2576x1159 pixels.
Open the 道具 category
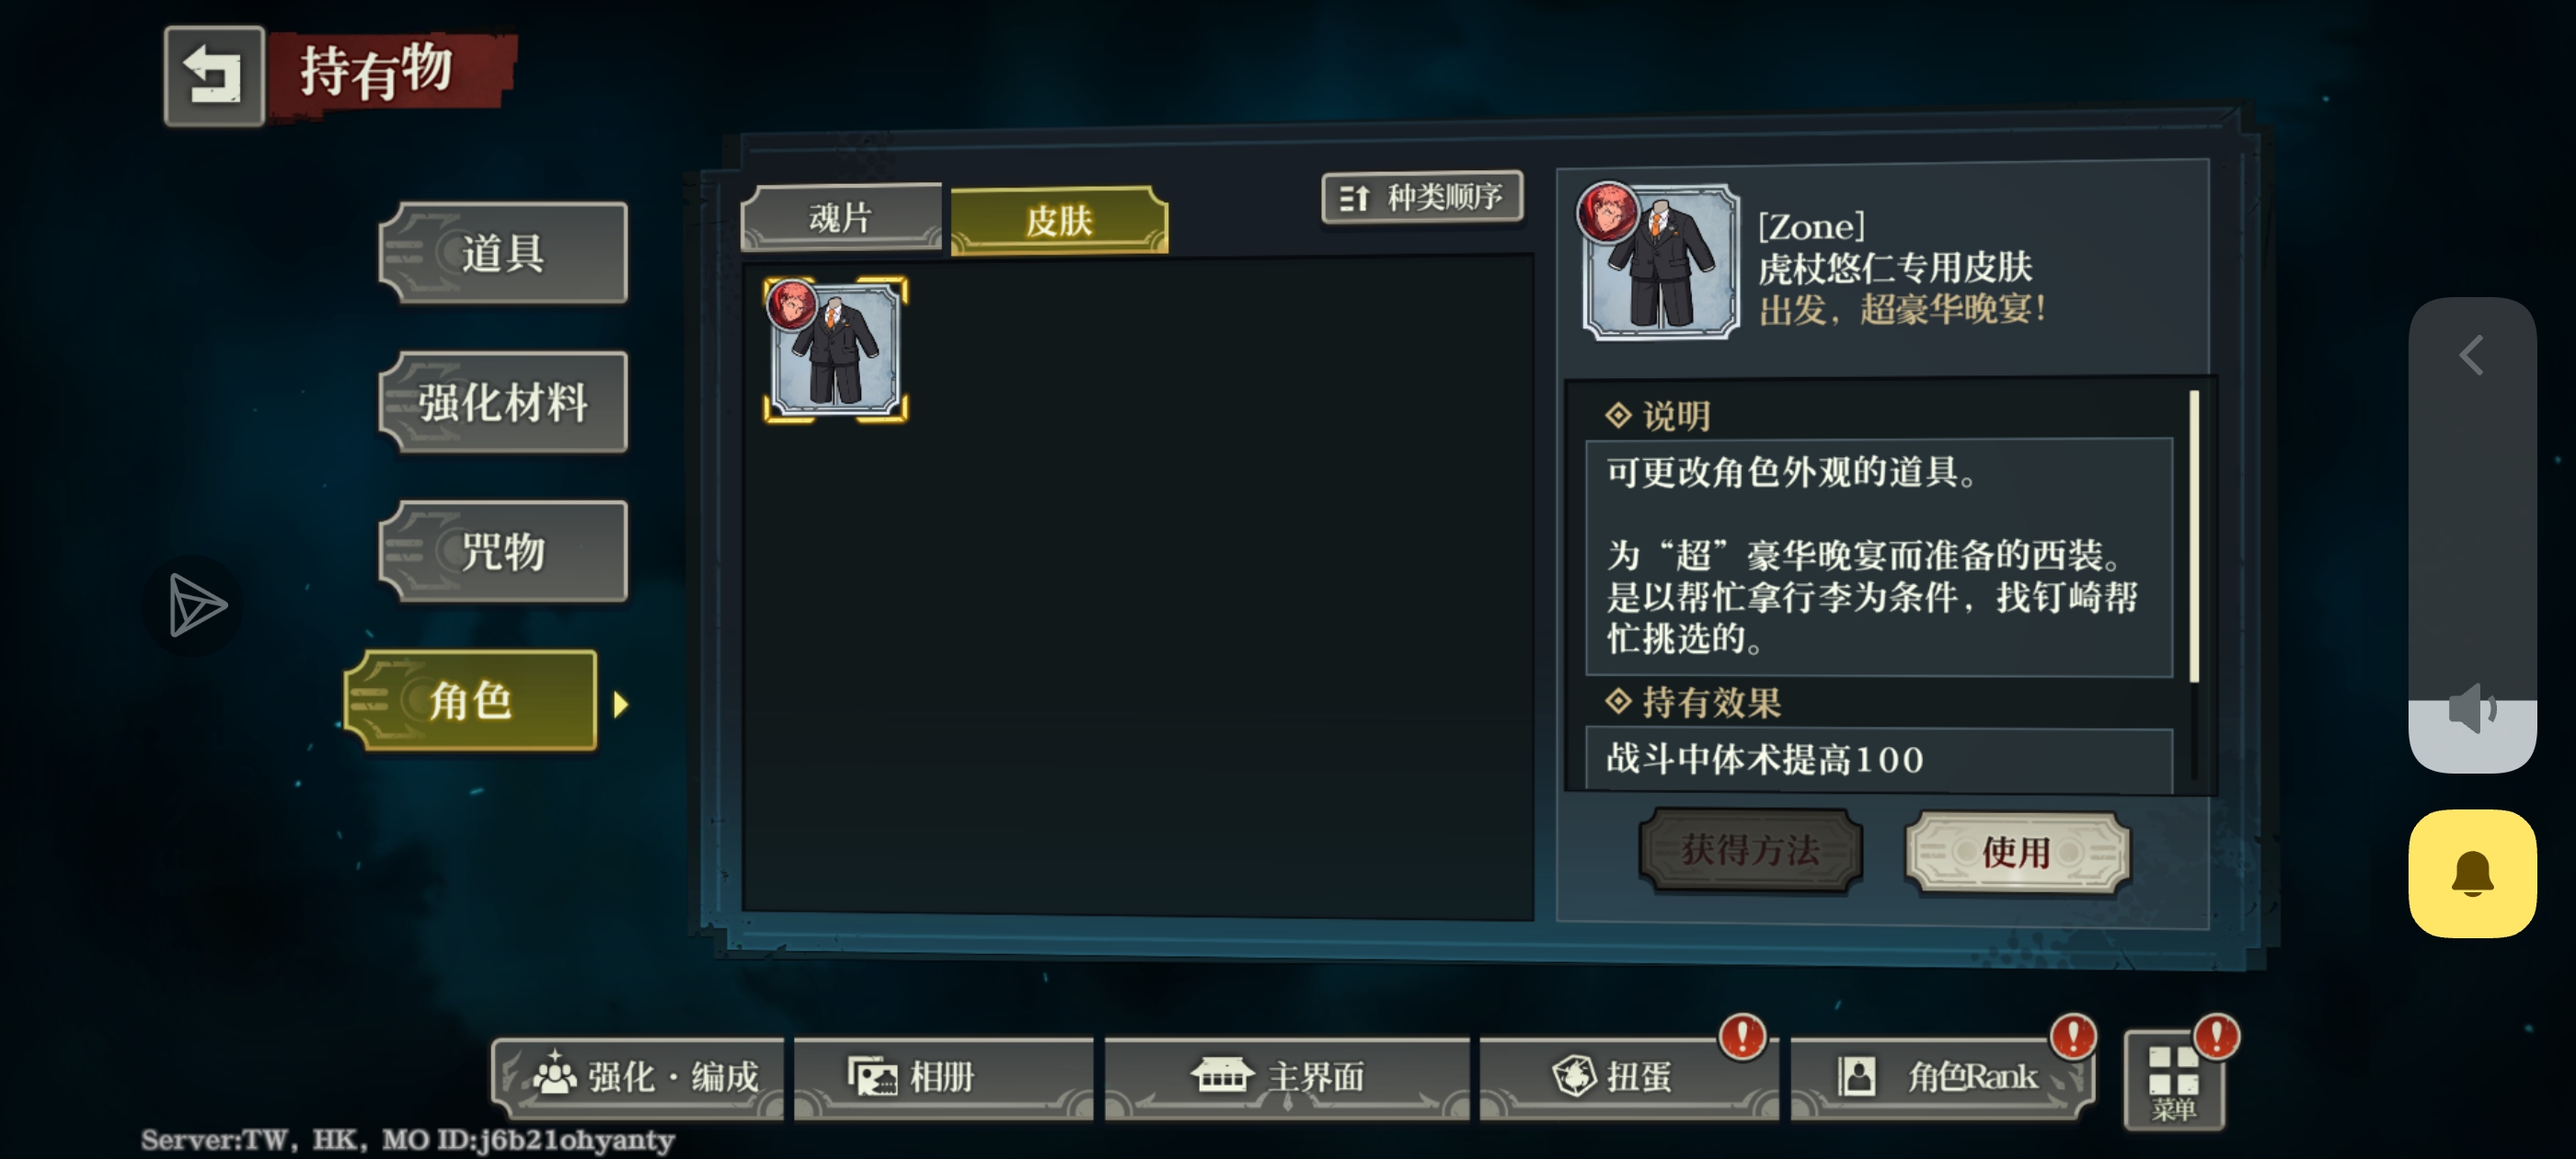[504, 253]
